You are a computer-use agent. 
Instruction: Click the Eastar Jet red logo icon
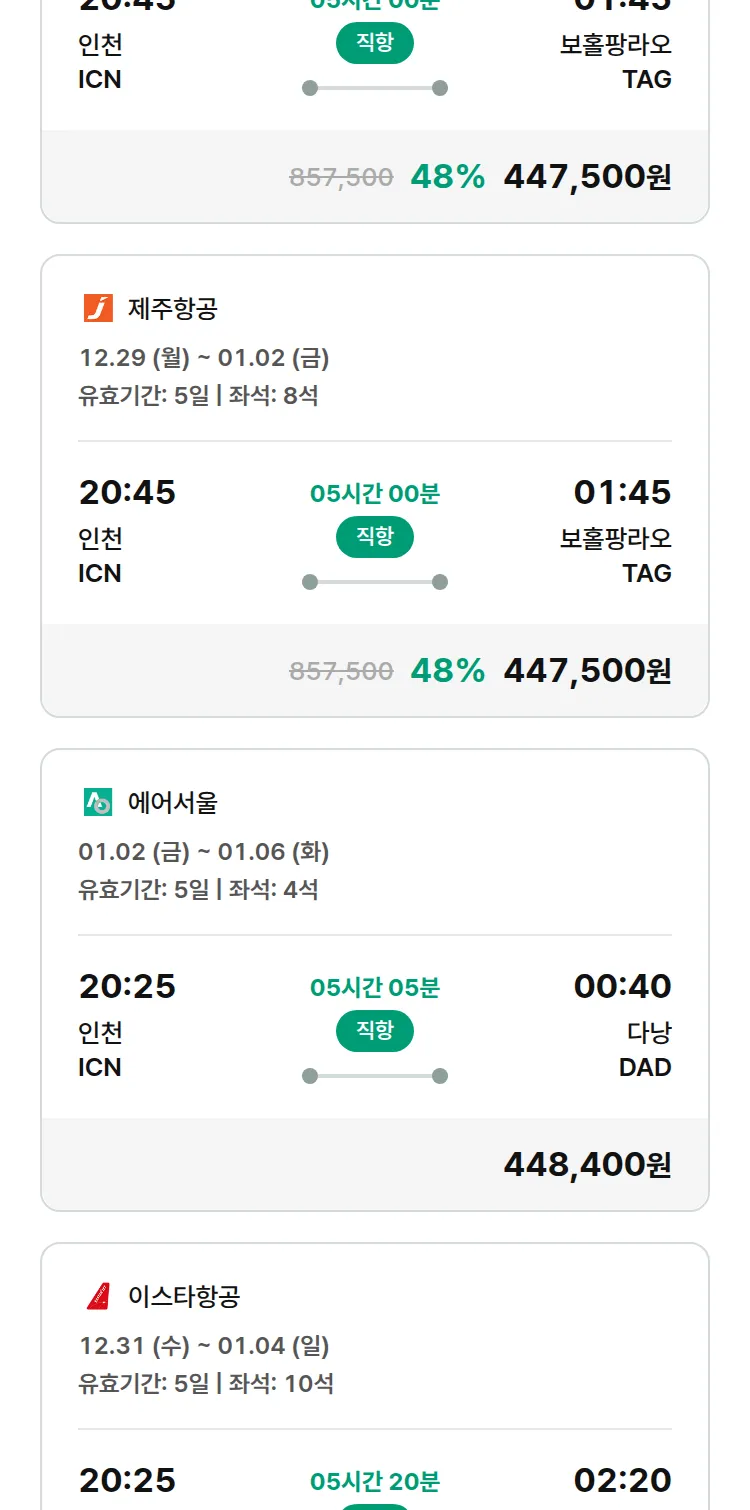tap(98, 1296)
